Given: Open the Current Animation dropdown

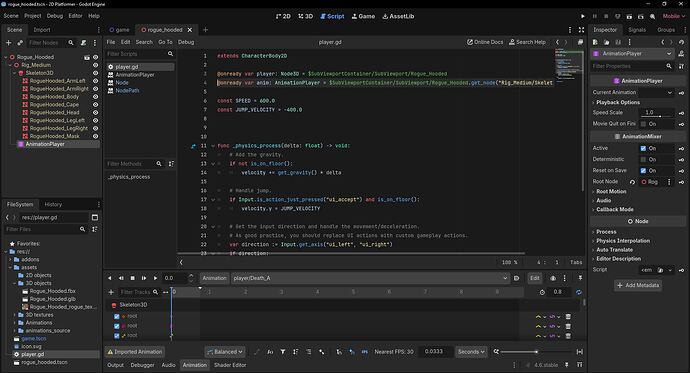Looking at the screenshot, I should coord(656,92).
